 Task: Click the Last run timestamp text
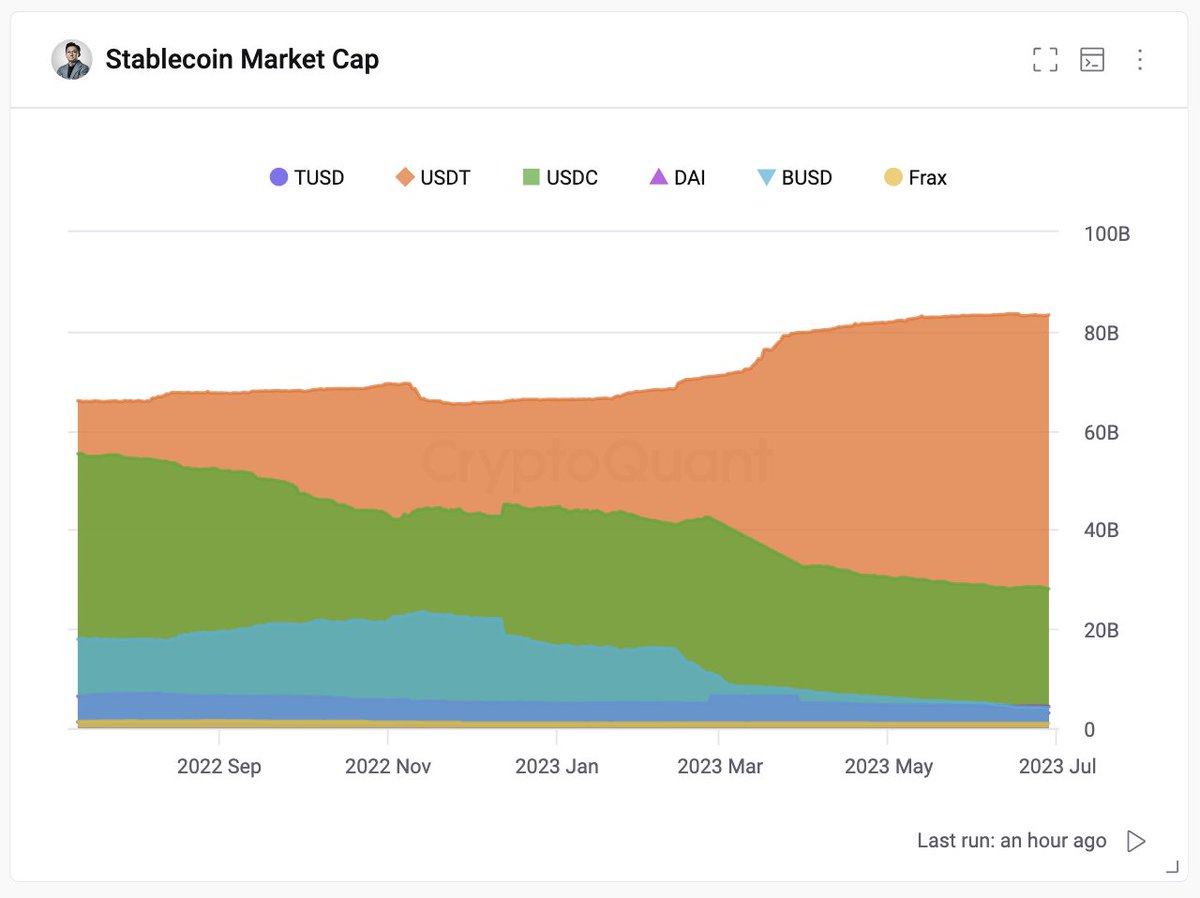1012,841
